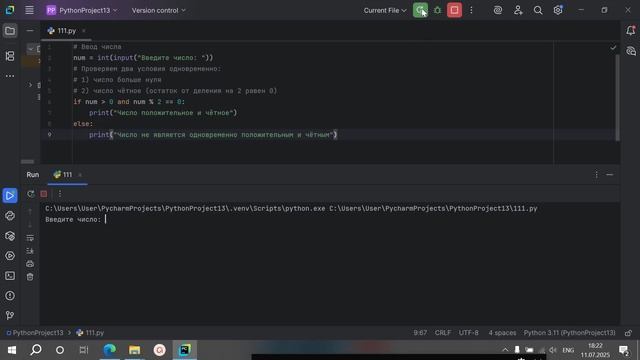640x360 pixels.
Task: Open File Explorer from the taskbar
Action: pyautogui.click(x=134, y=350)
